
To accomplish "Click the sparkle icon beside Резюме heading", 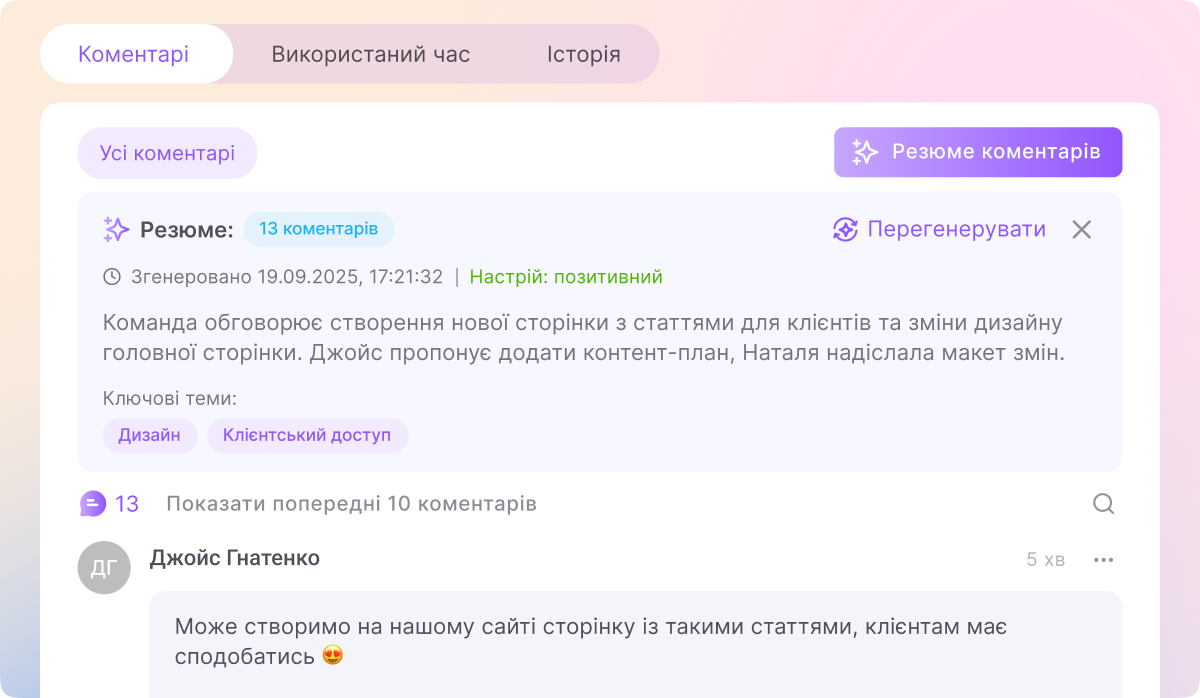I will [116, 230].
